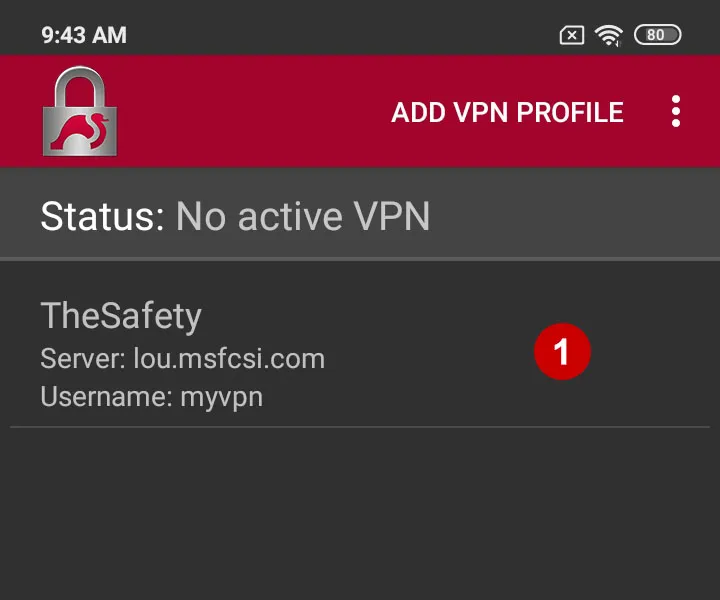Tap the battery indicator showing 80
The image size is (720, 600).
click(658, 35)
